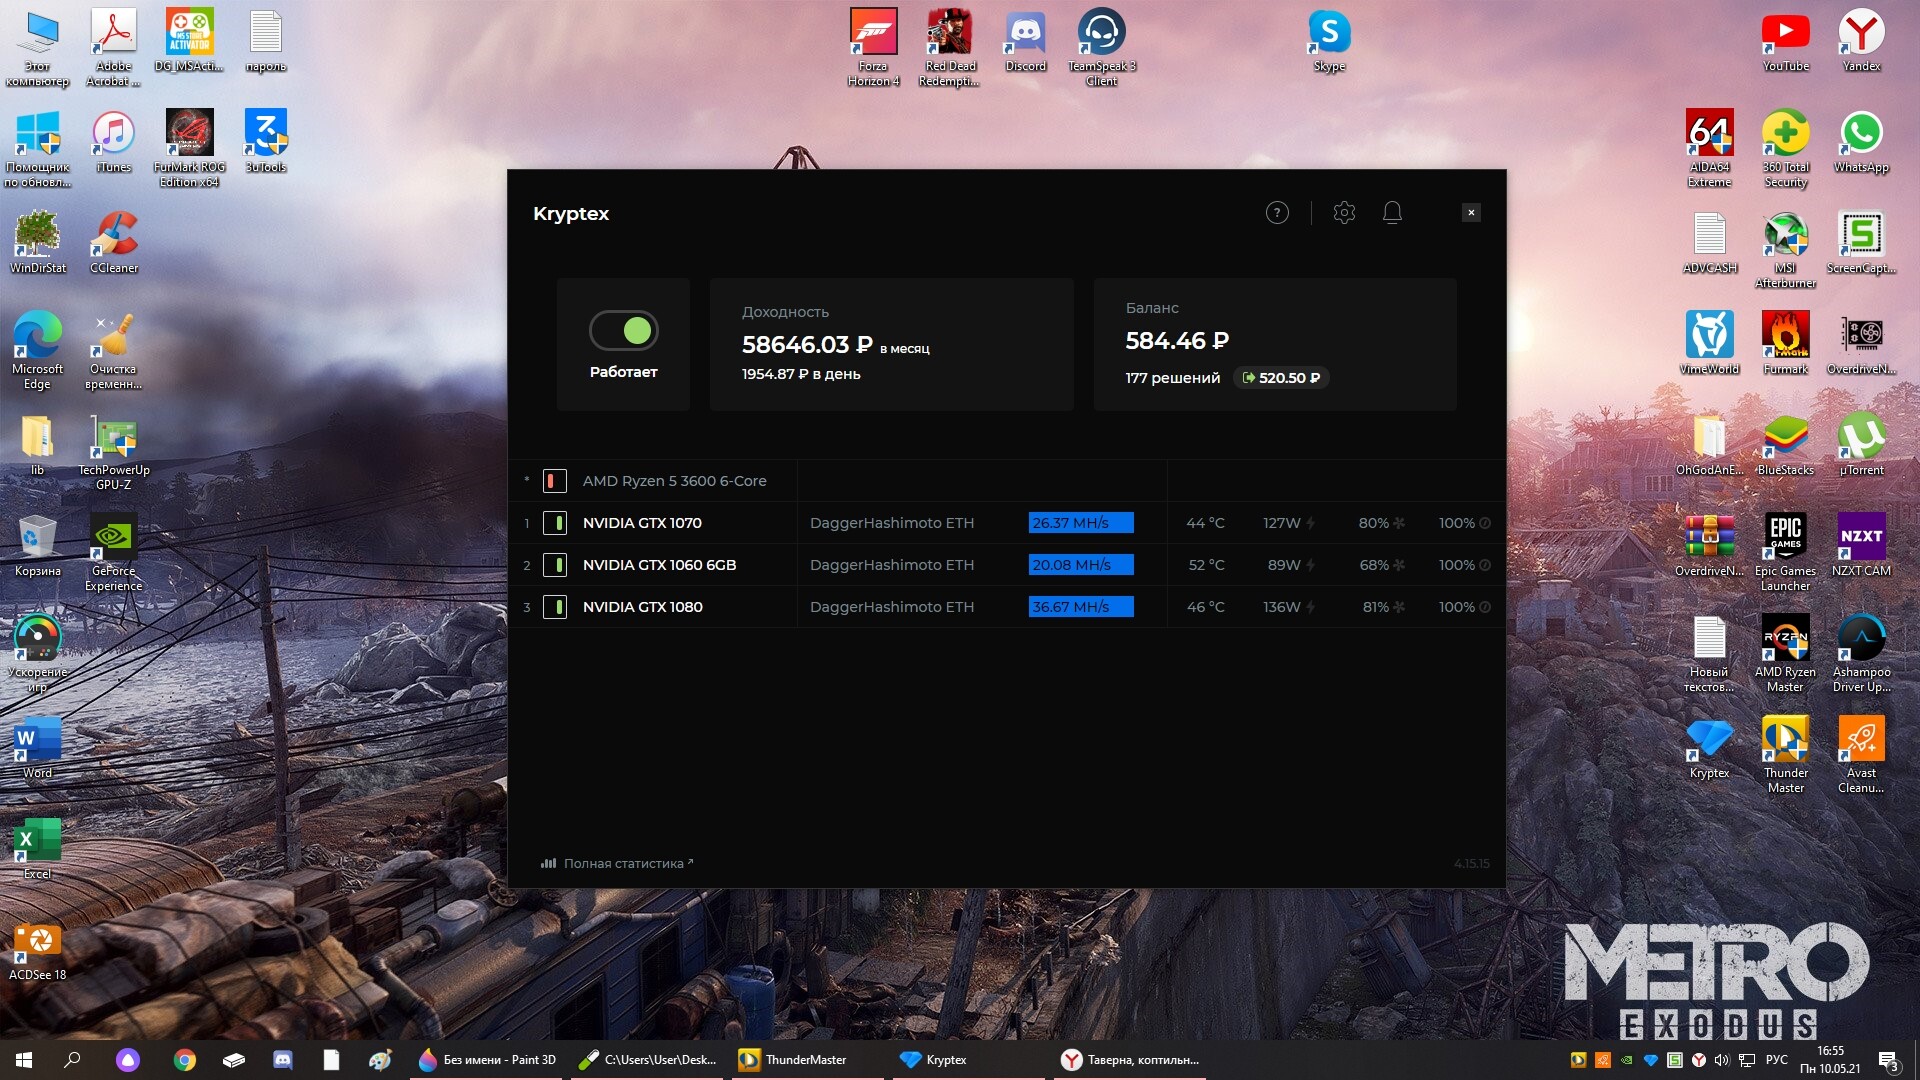Click the GTX 1060 fan speed 68% icon
The height and width of the screenshot is (1080, 1920).
click(1399, 565)
